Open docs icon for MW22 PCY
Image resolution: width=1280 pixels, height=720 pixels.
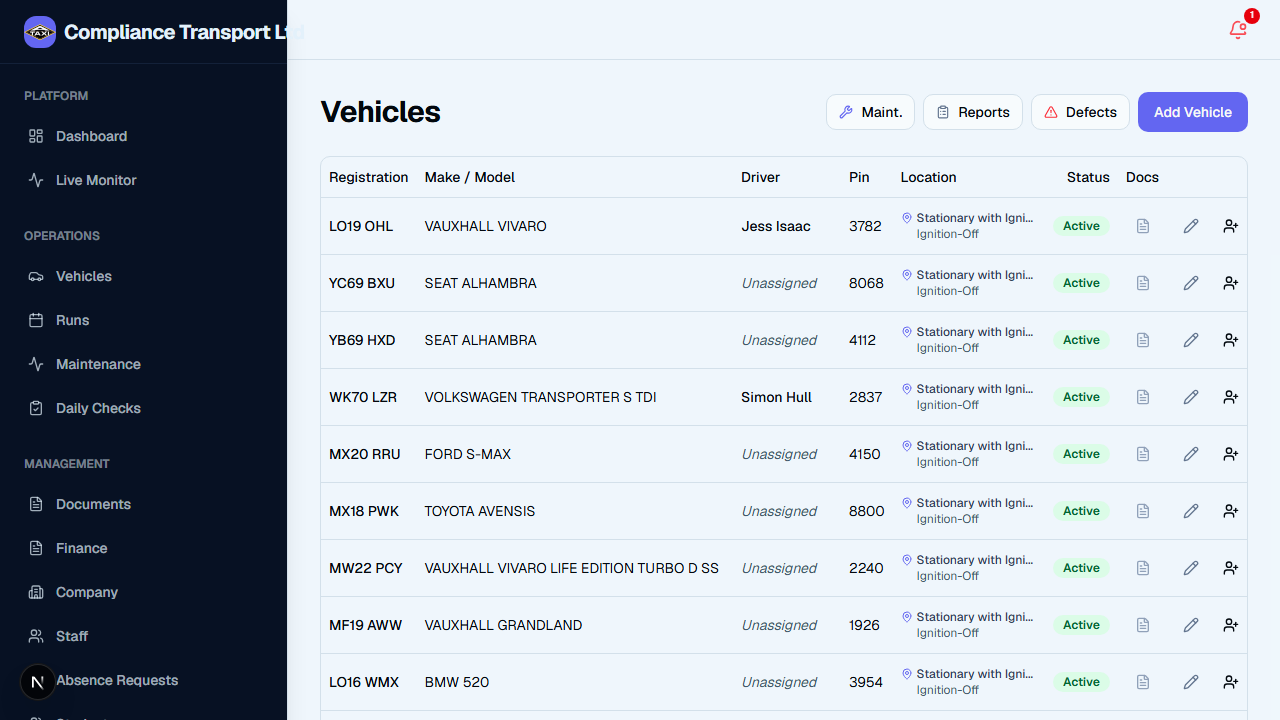click(x=1143, y=568)
